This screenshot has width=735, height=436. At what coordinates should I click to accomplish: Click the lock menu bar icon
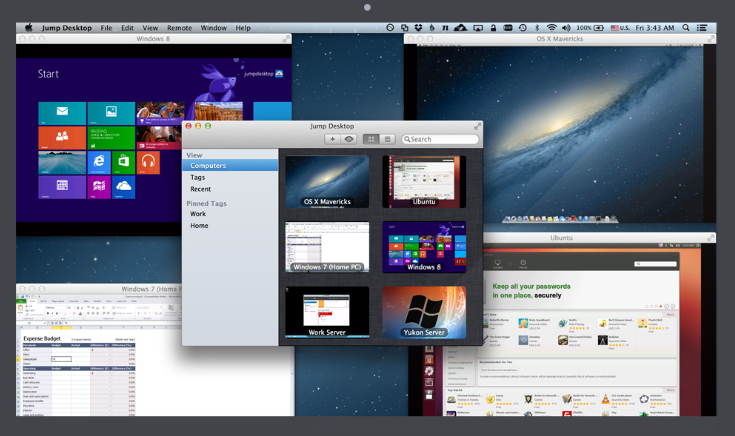tap(493, 28)
